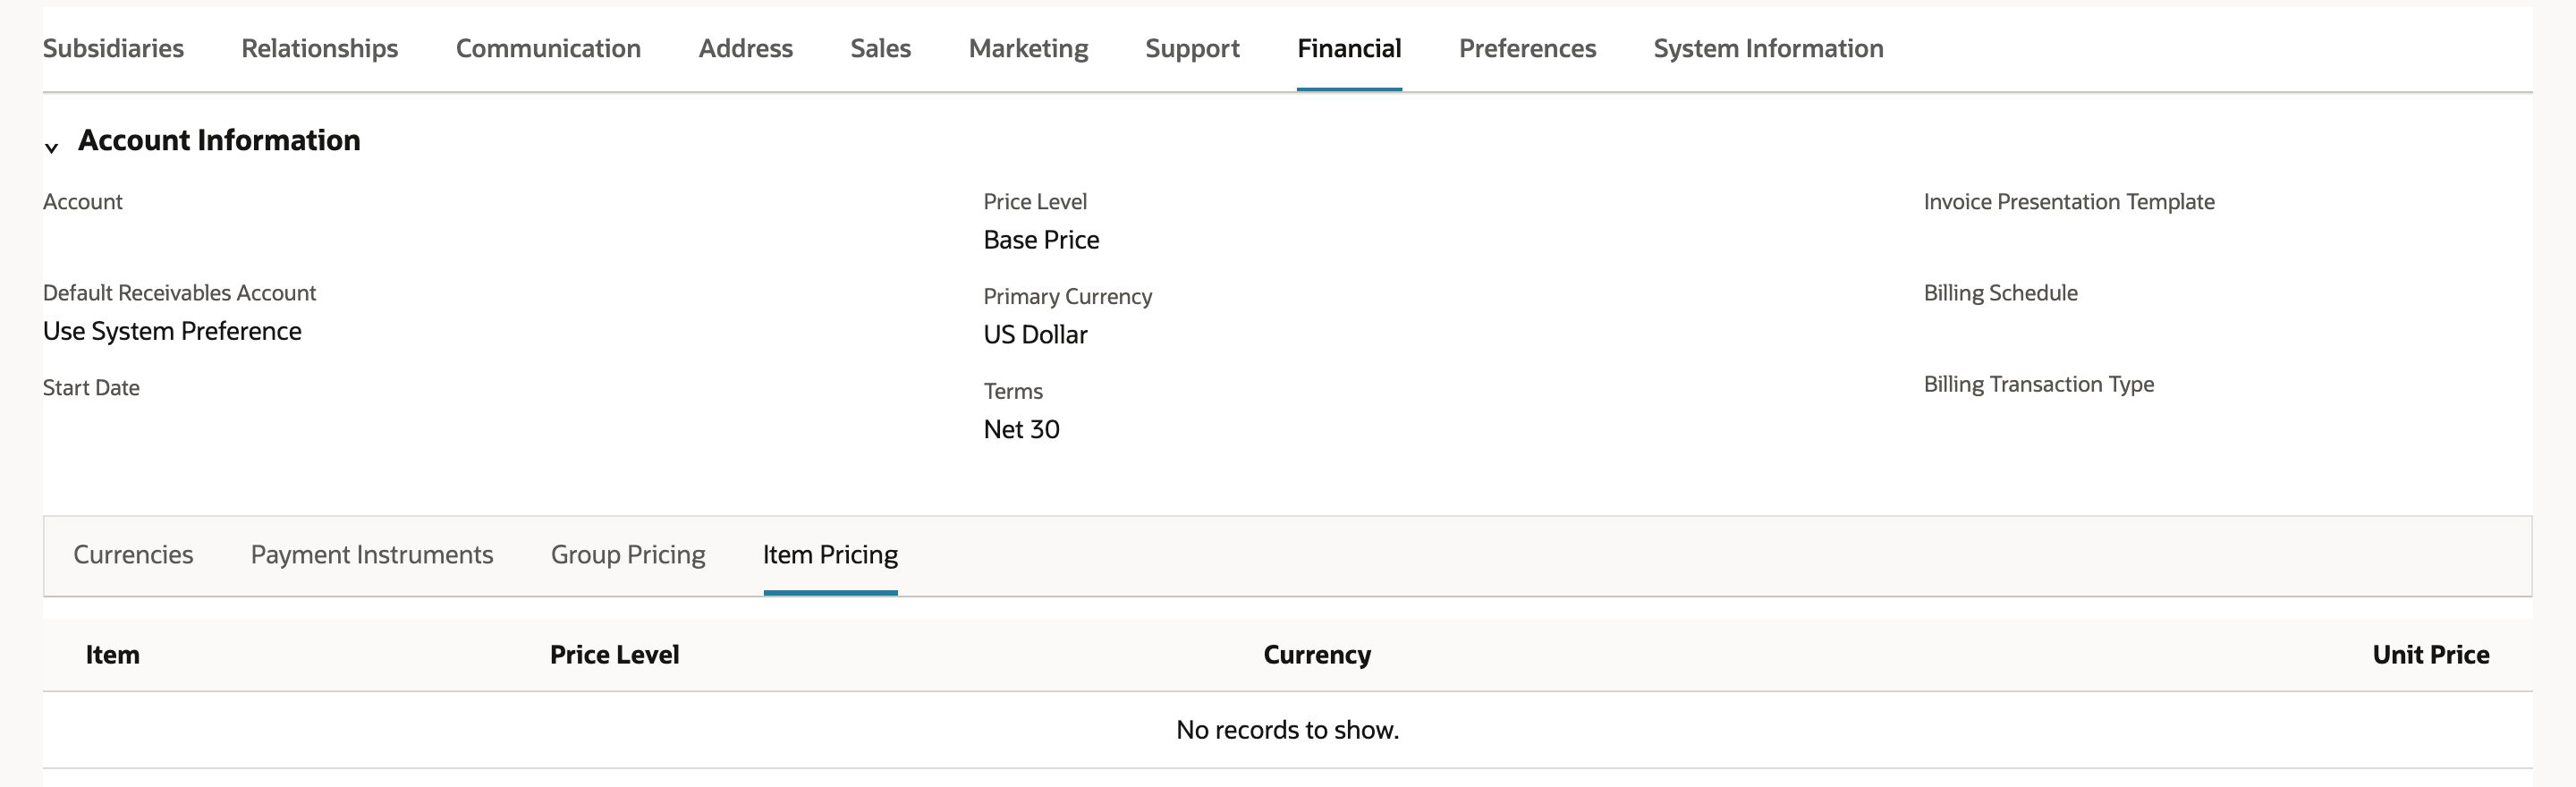The image size is (2576, 787).
Task: View the System Information tab
Action: 1769,48
